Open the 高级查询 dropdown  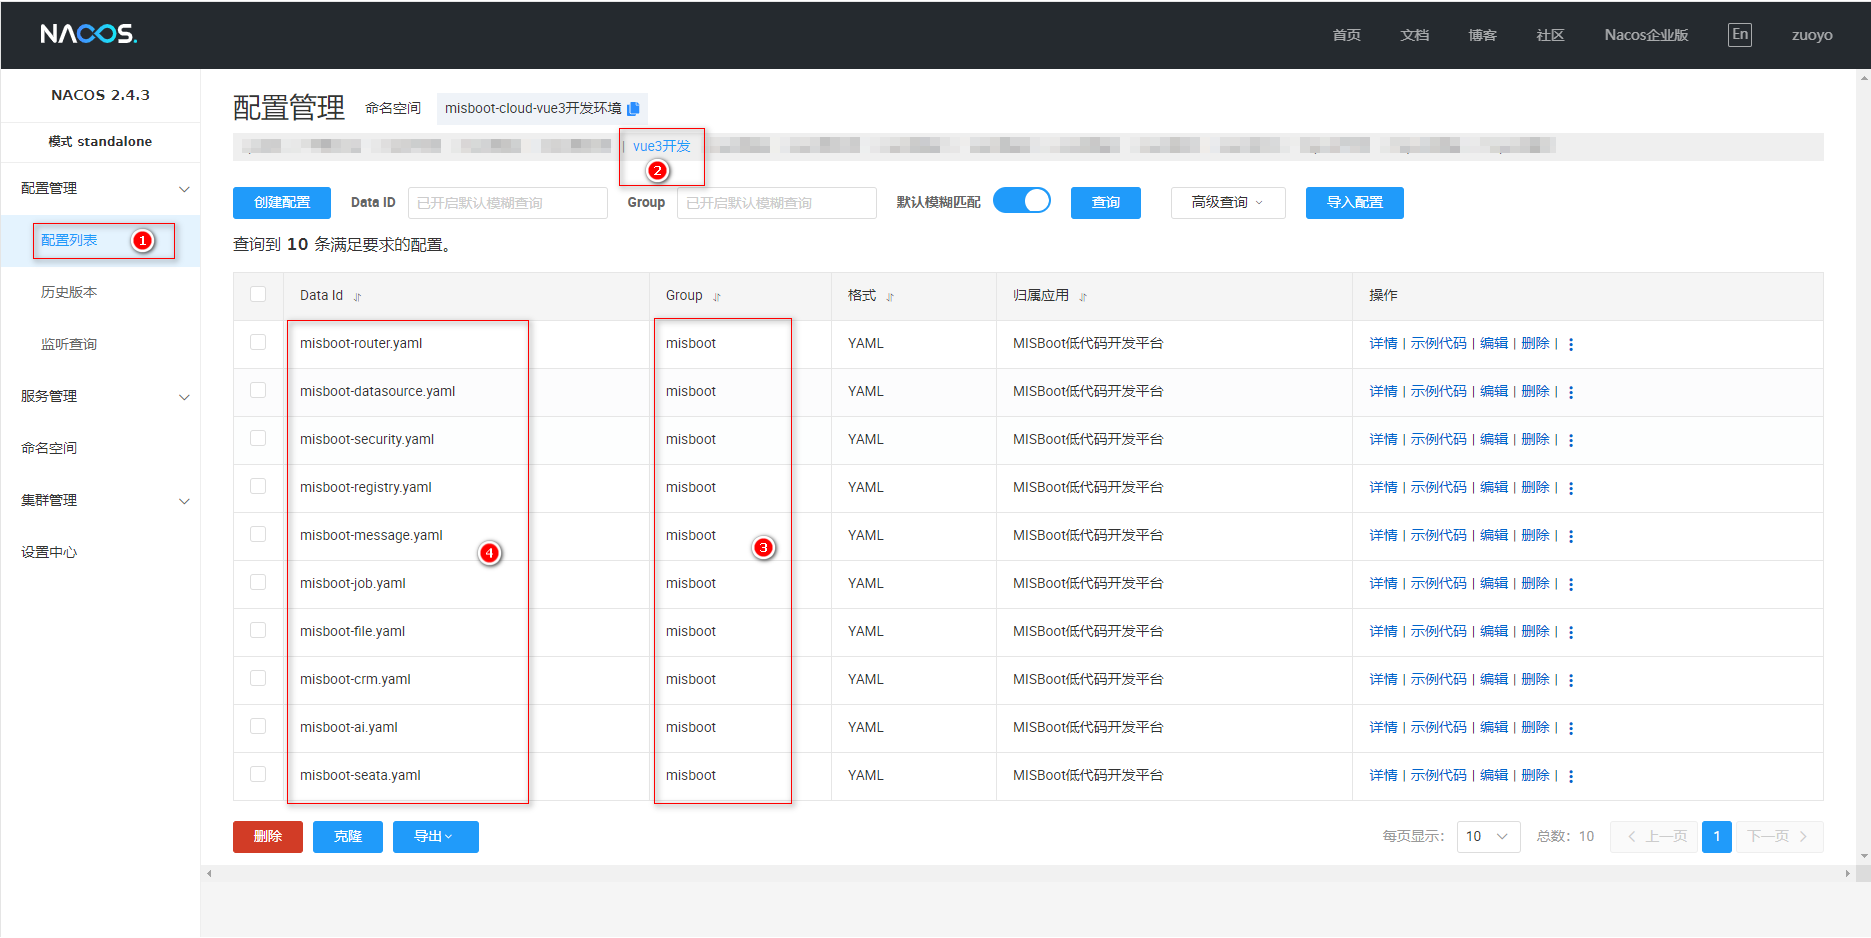click(x=1228, y=203)
